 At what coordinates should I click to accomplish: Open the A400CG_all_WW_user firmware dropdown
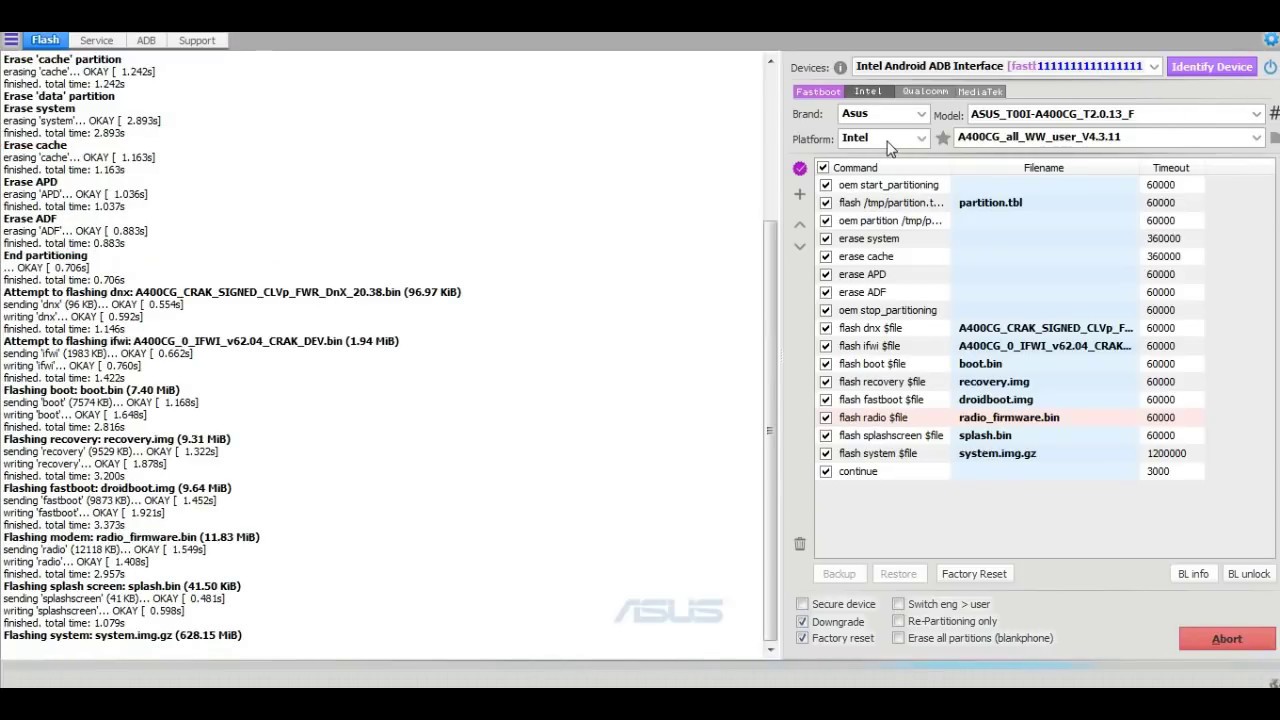point(1109,137)
